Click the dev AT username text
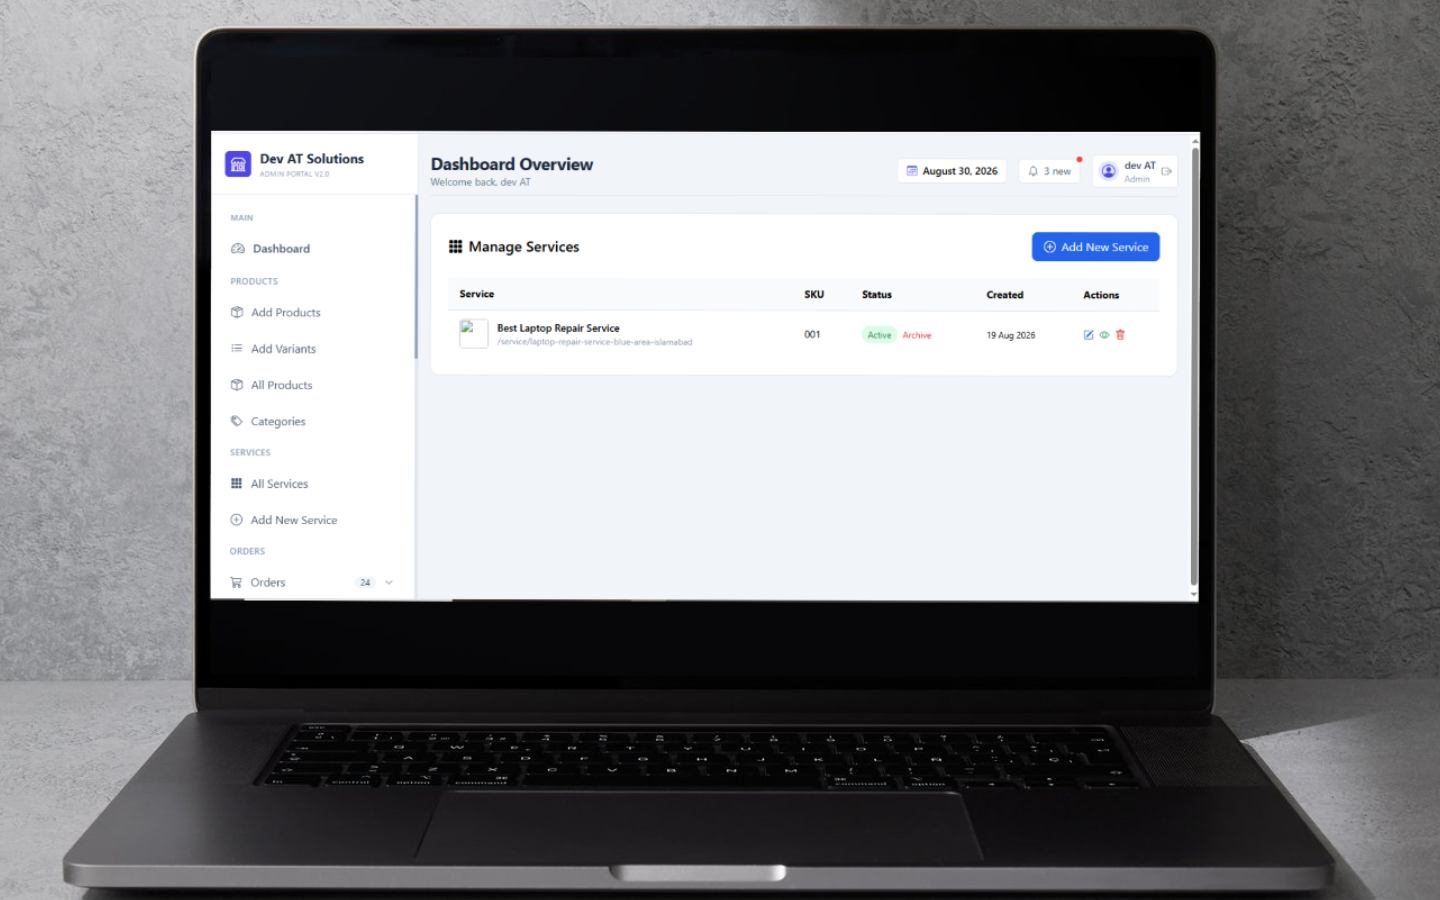This screenshot has width=1440, height=900. (1140, 166)
